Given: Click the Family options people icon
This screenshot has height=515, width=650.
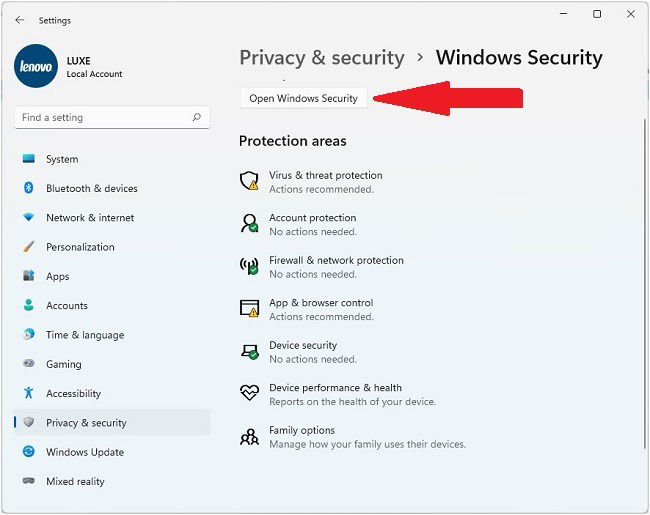Looking at the screenshot, I should pyautogui.click(x=249, y=436).
